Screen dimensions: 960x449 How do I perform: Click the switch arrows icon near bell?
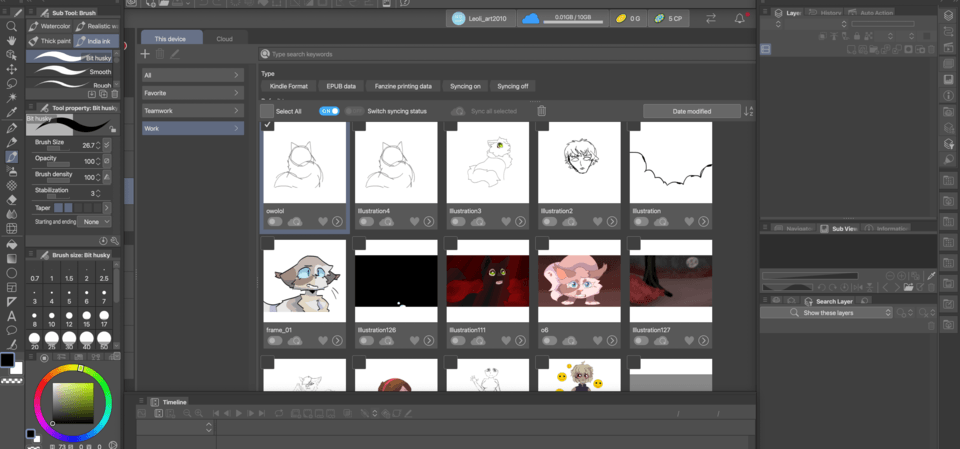coord(711,19)
